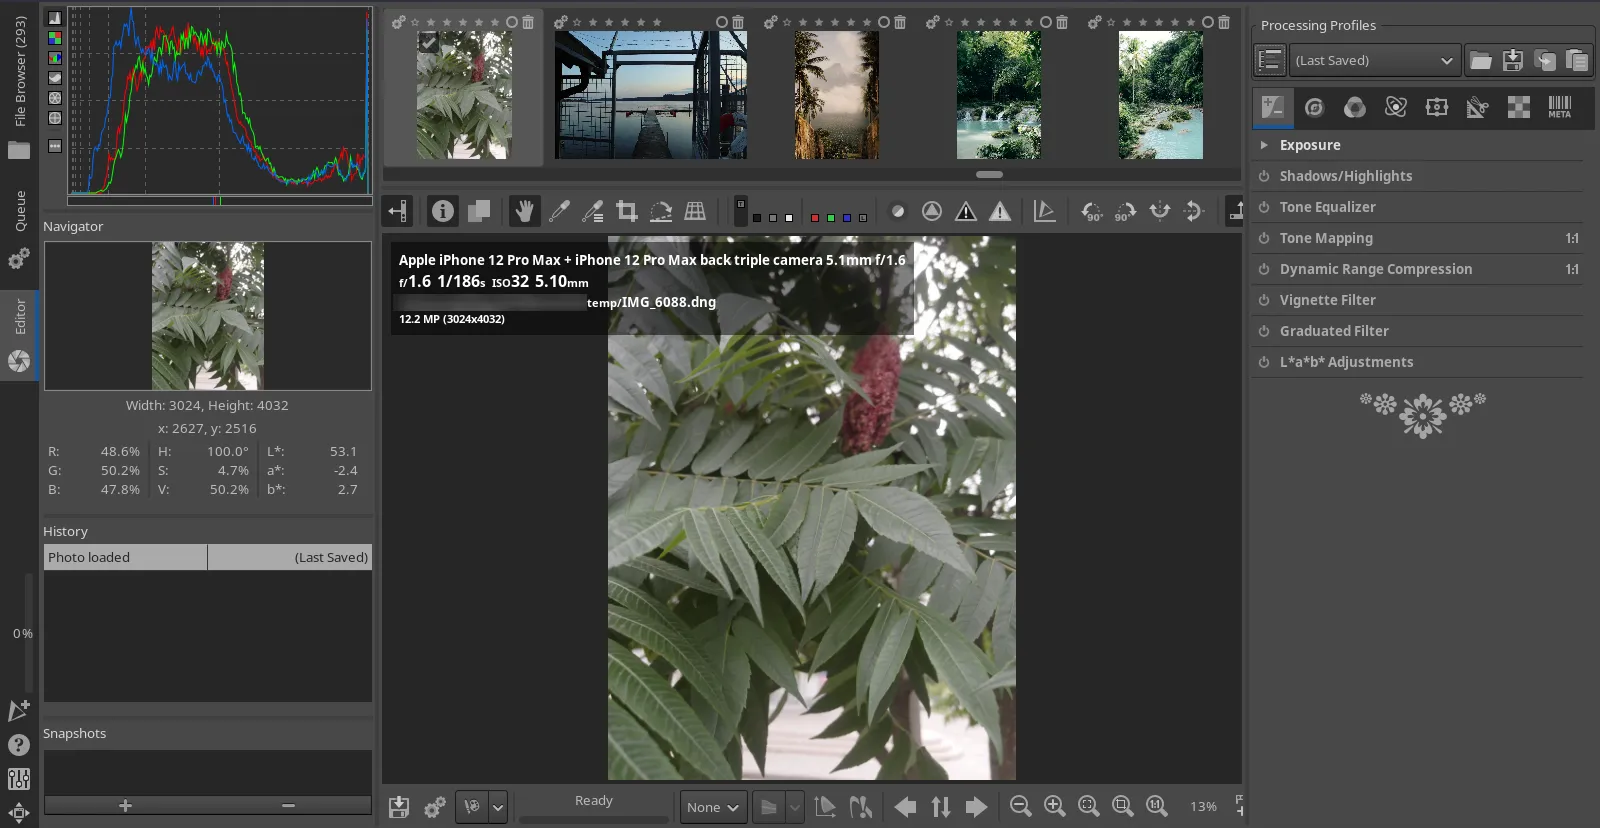1600x828 pixels.
Task: Click the histogram RGB indicator bar
Action: click(x=220, y=200)
